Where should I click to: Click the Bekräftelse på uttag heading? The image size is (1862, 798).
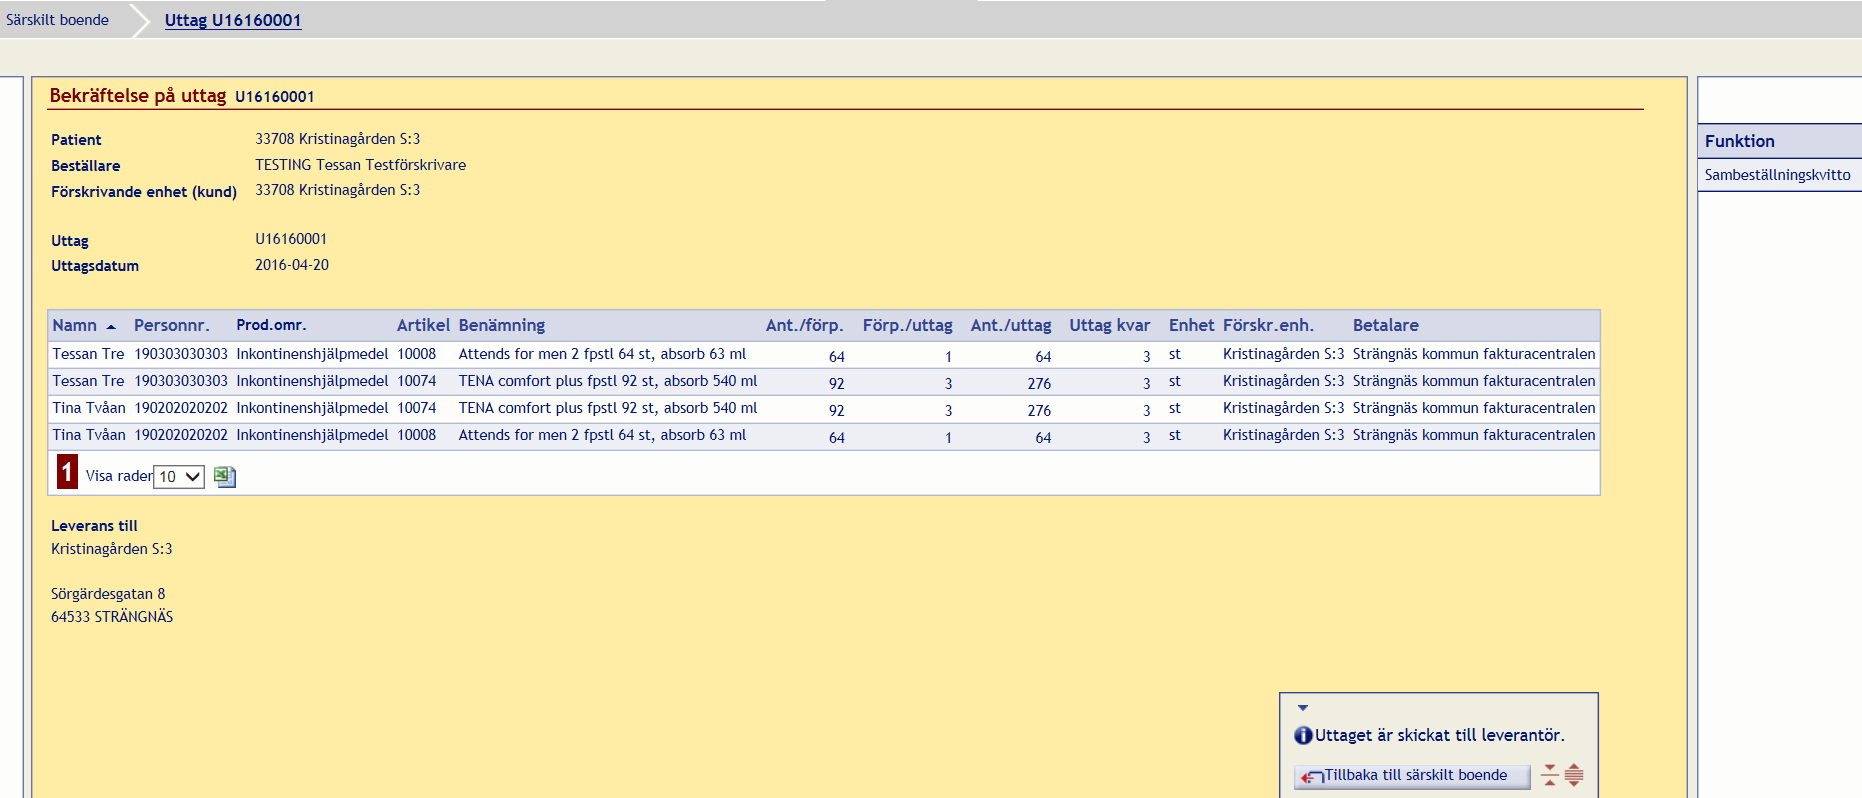point(138,96)
